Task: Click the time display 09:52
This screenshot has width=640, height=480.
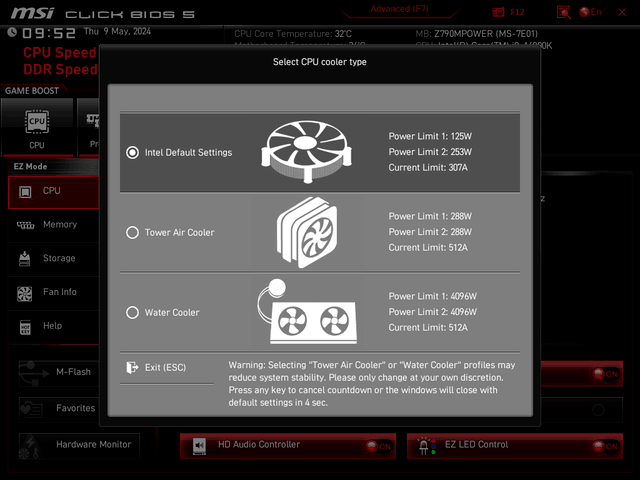Action: point(49,33)
